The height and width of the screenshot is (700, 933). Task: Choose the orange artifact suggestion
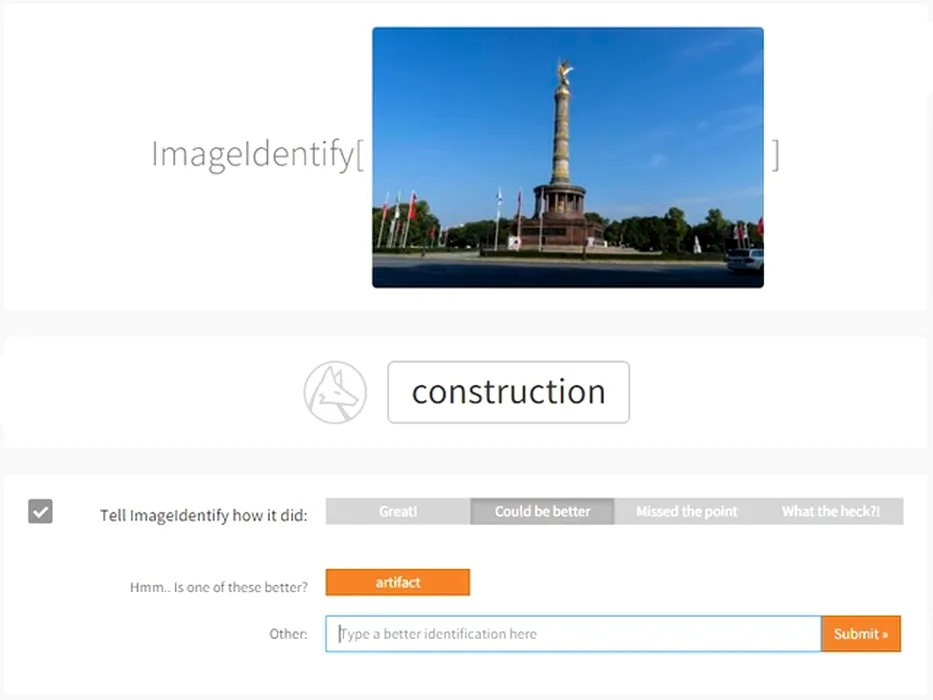[397, 582]
